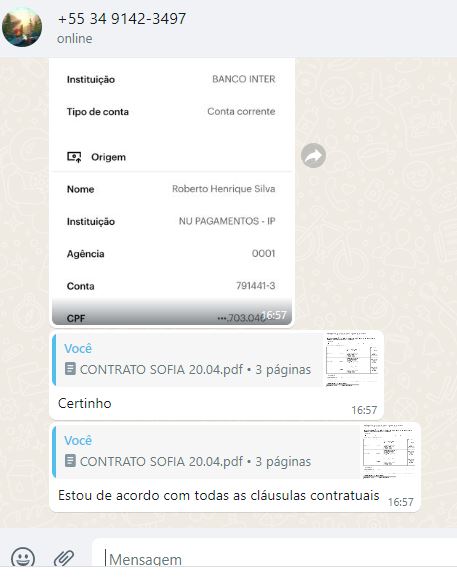This screenshot has width=457, height=588.
Task: Open the contact number +55 34 9142-3497
Action: [122, 18]
